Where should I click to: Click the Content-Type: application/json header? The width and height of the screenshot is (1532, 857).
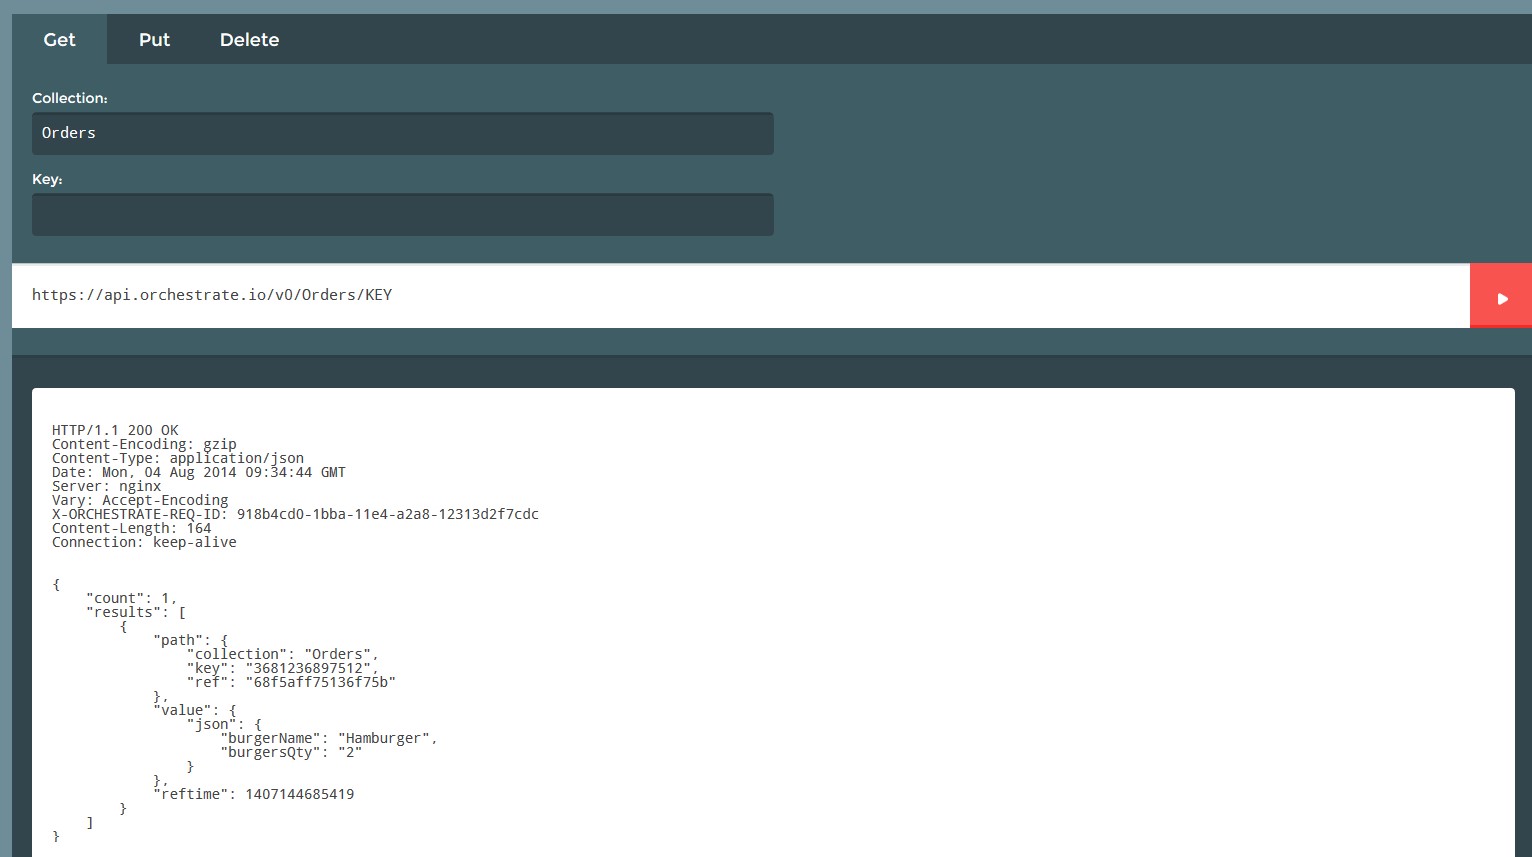click(178, 458)
